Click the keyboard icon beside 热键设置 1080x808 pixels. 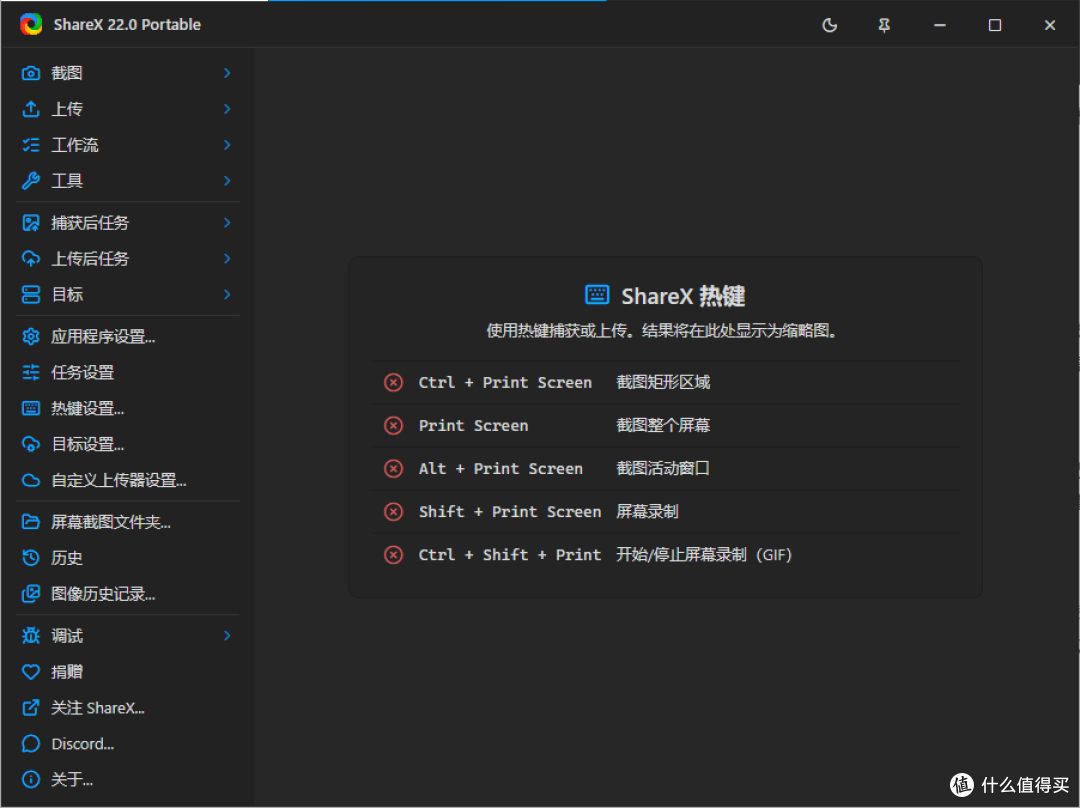coord(31,408)
